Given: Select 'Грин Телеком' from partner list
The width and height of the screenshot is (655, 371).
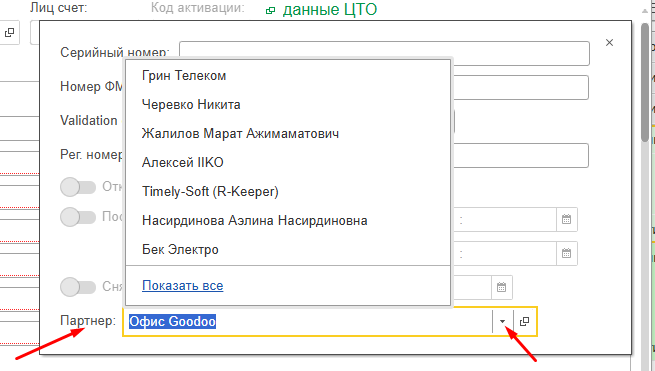Looking at the screenshot, I should [x=288, y=76].
